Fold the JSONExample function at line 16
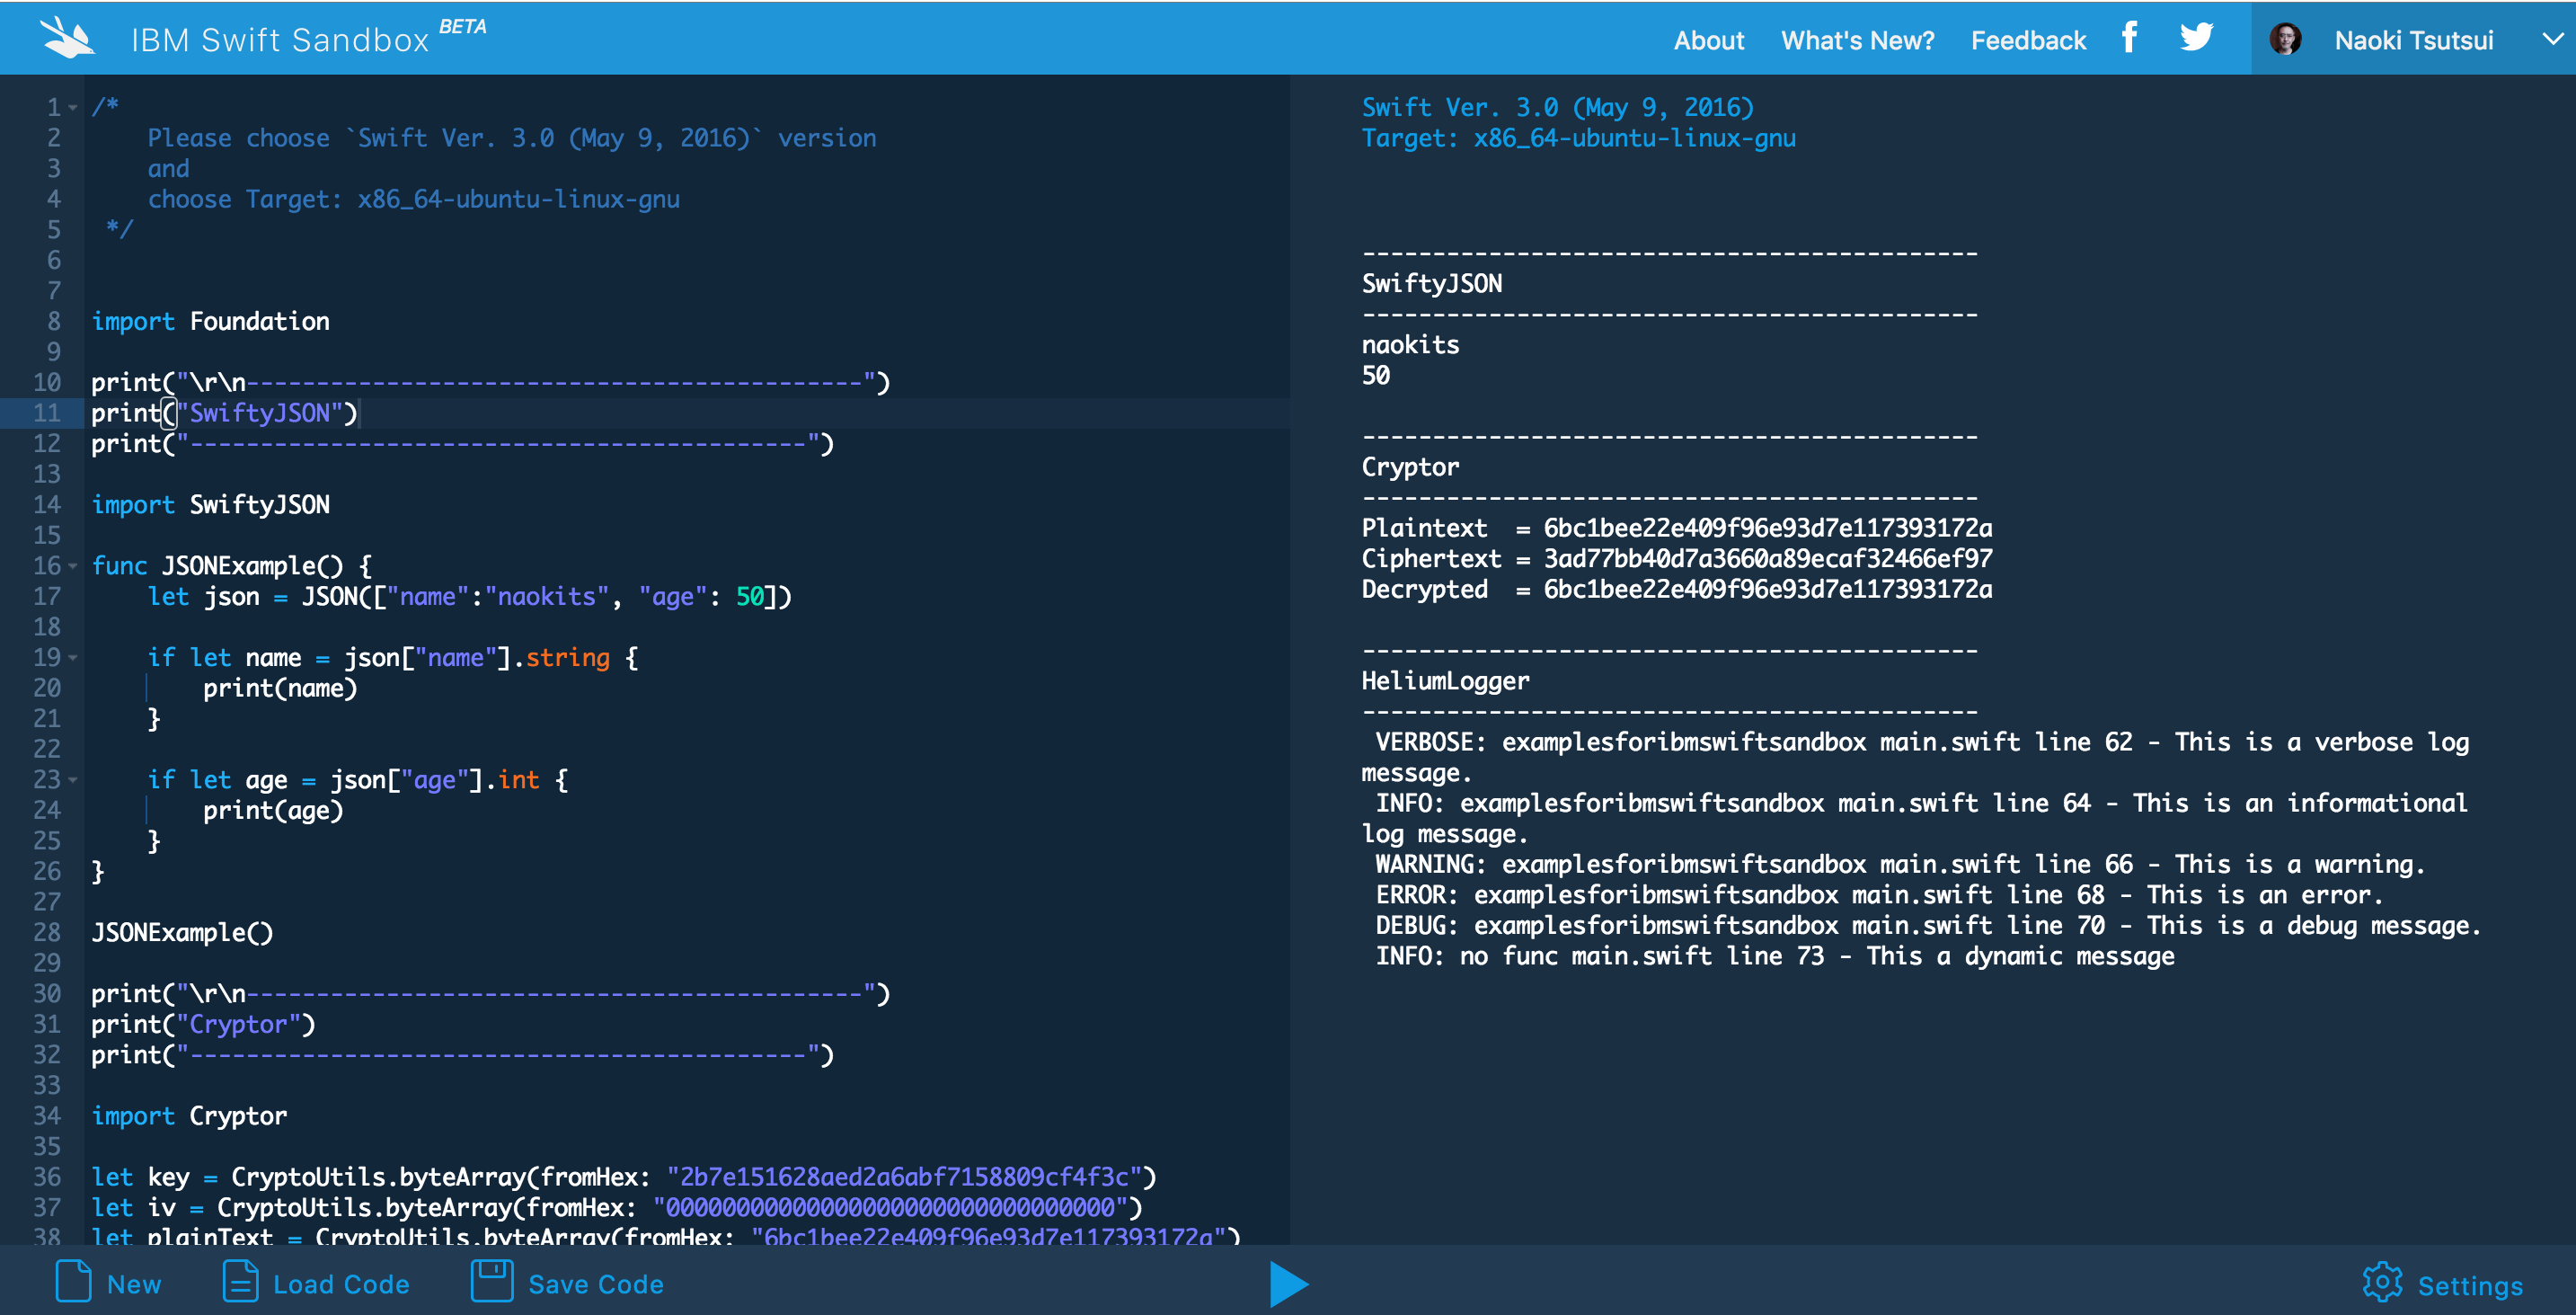 coord(73,567)
